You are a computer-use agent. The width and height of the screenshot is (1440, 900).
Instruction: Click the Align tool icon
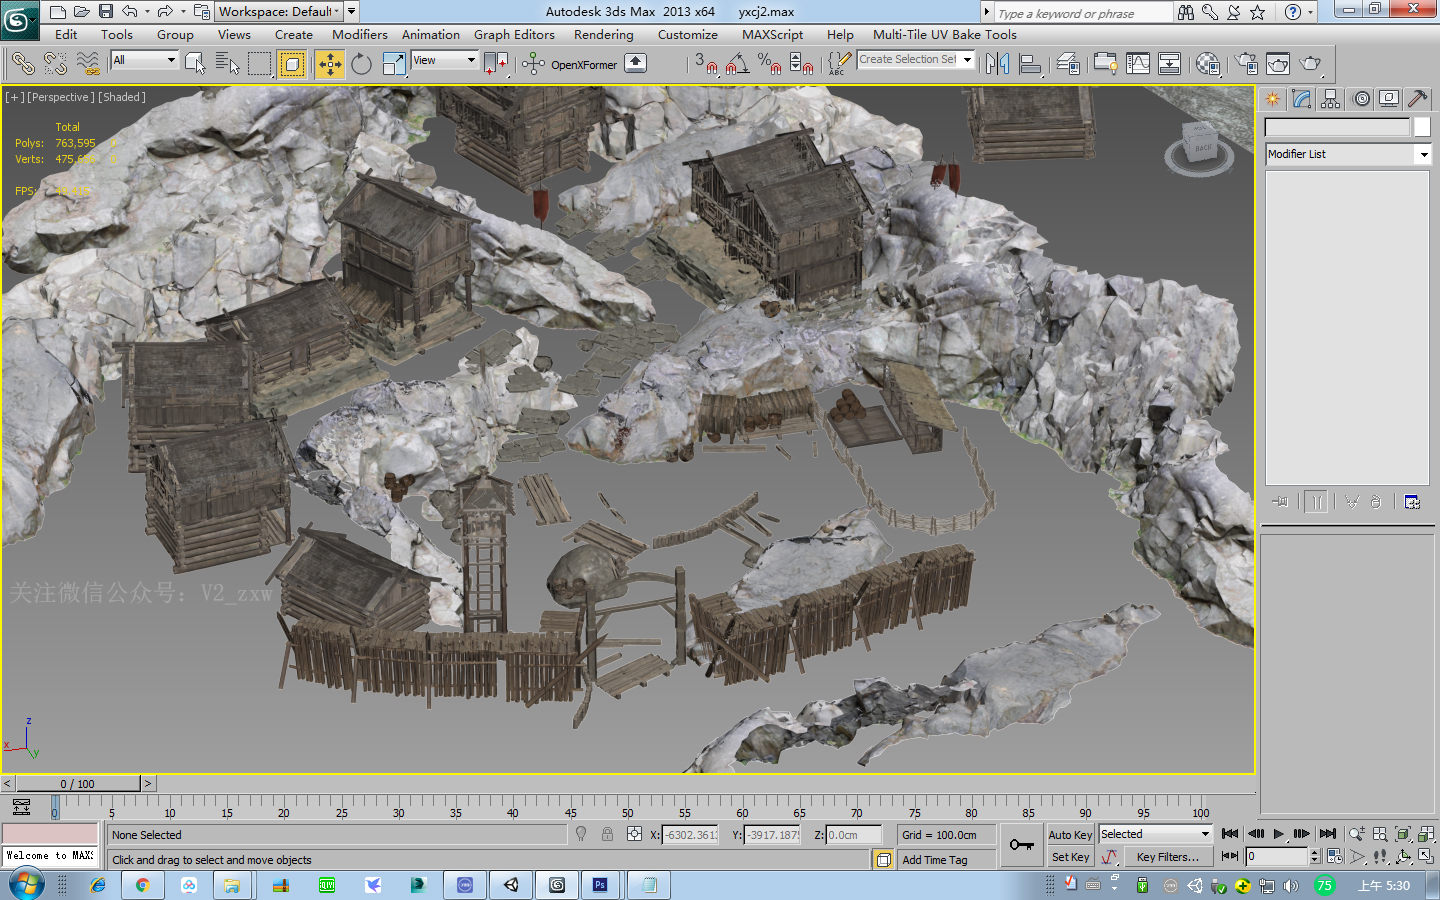coord(1030,64)
